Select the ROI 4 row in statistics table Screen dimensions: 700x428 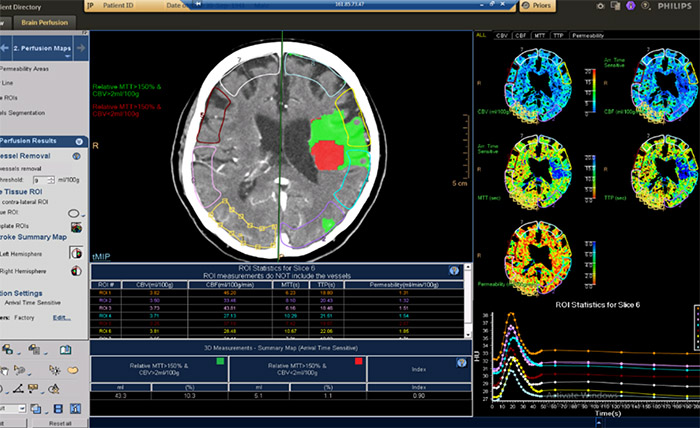click(277, 316)
